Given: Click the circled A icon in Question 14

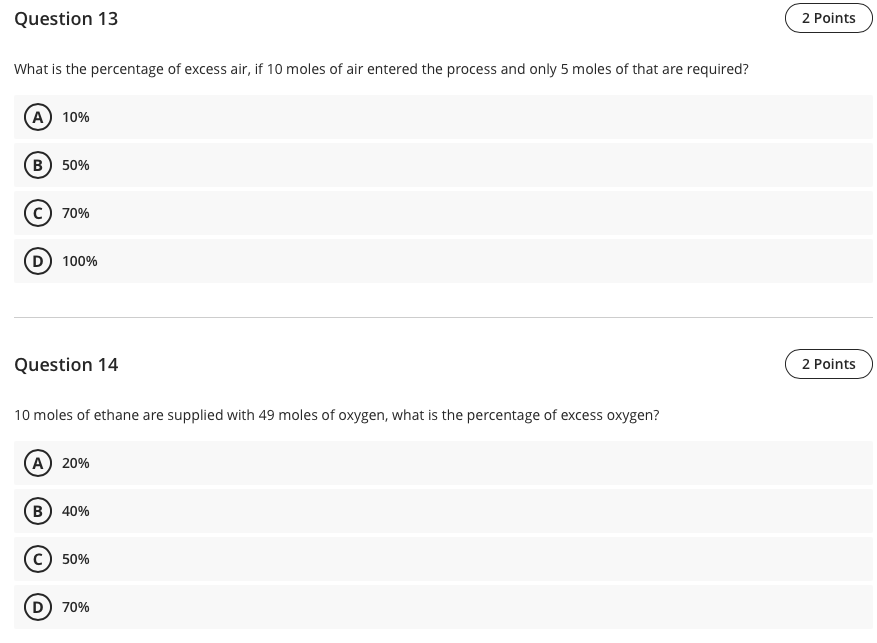Looking at the screenshot, I should tap(38, 463).
